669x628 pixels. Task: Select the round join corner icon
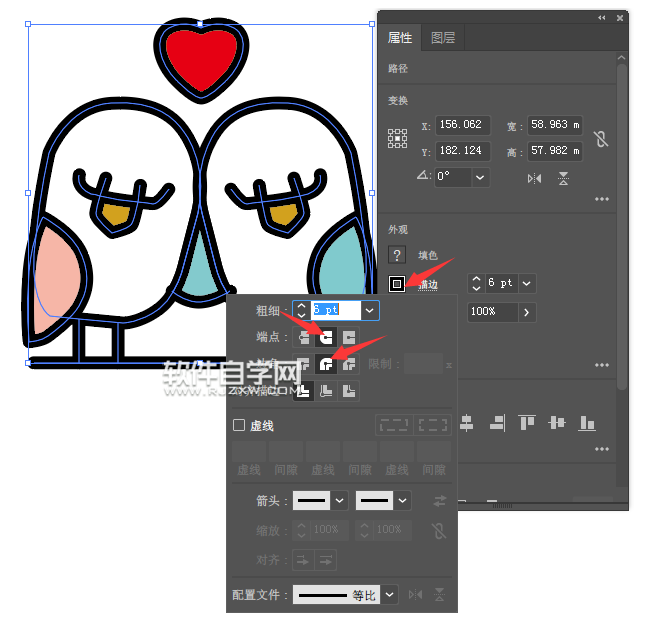click(x=326, y=364)
